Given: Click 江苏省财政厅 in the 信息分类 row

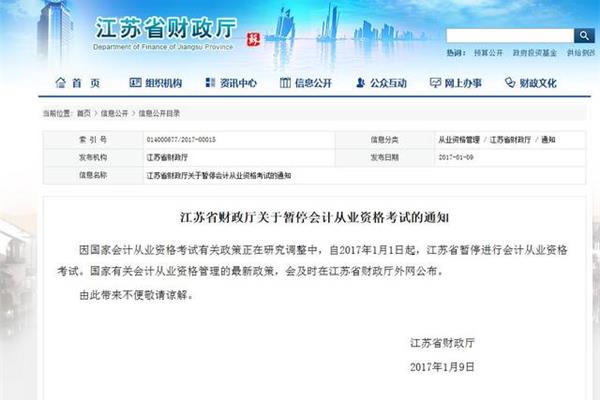Looking at the screenshot, I should (510, 140).
